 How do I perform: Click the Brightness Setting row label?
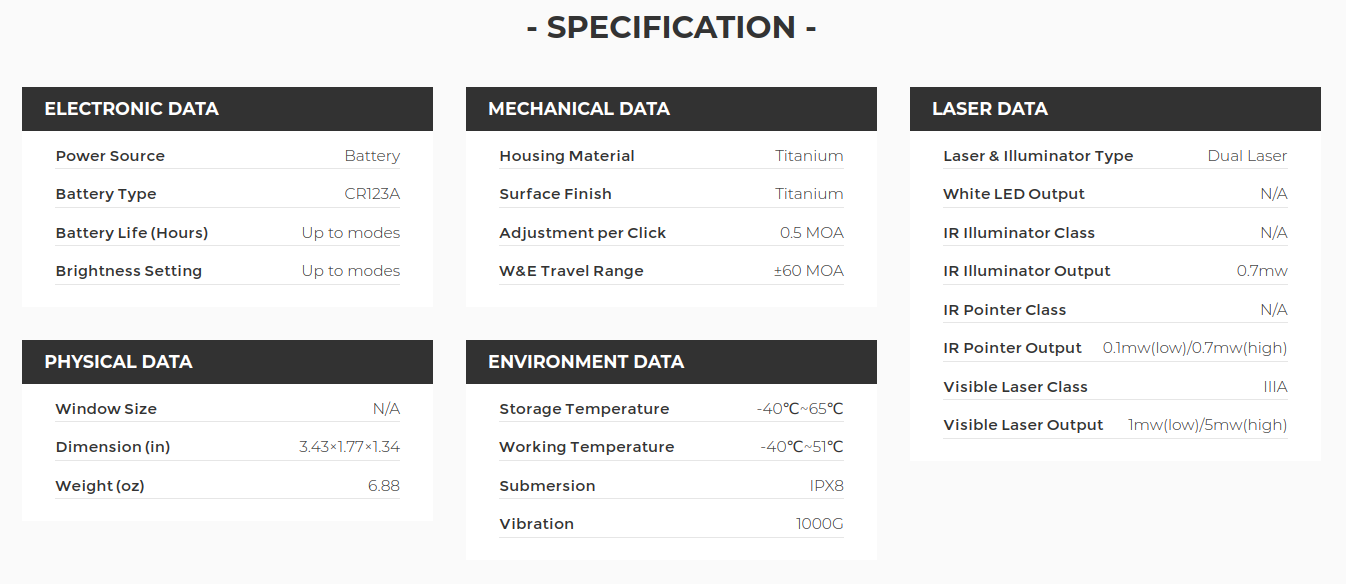pyautogui.click(x=129, y=271)
